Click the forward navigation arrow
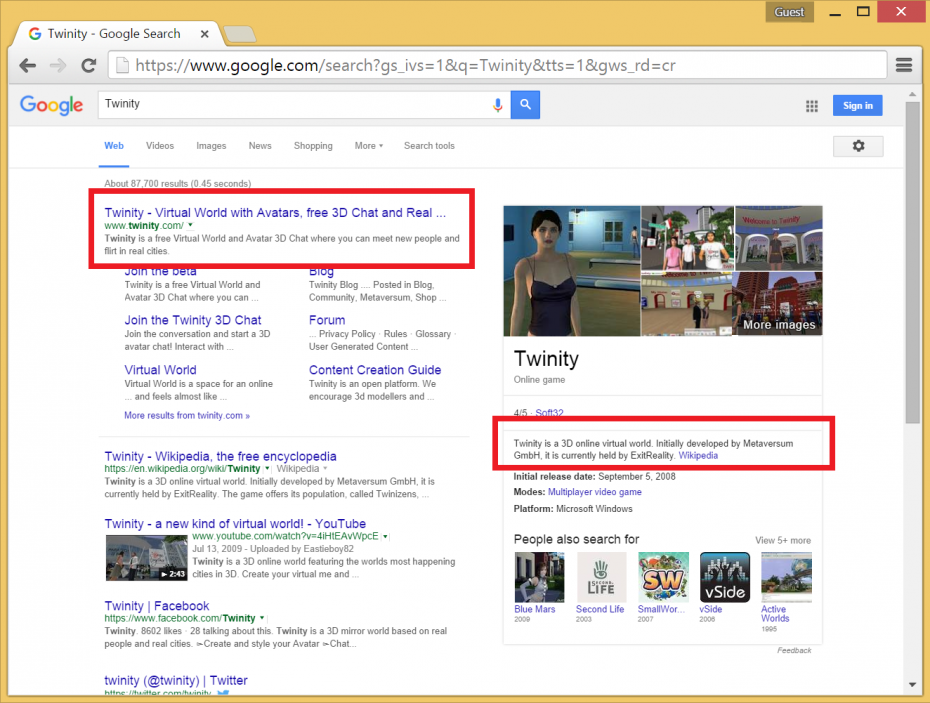This screenshot has height=703, width=930. [57, 64]
